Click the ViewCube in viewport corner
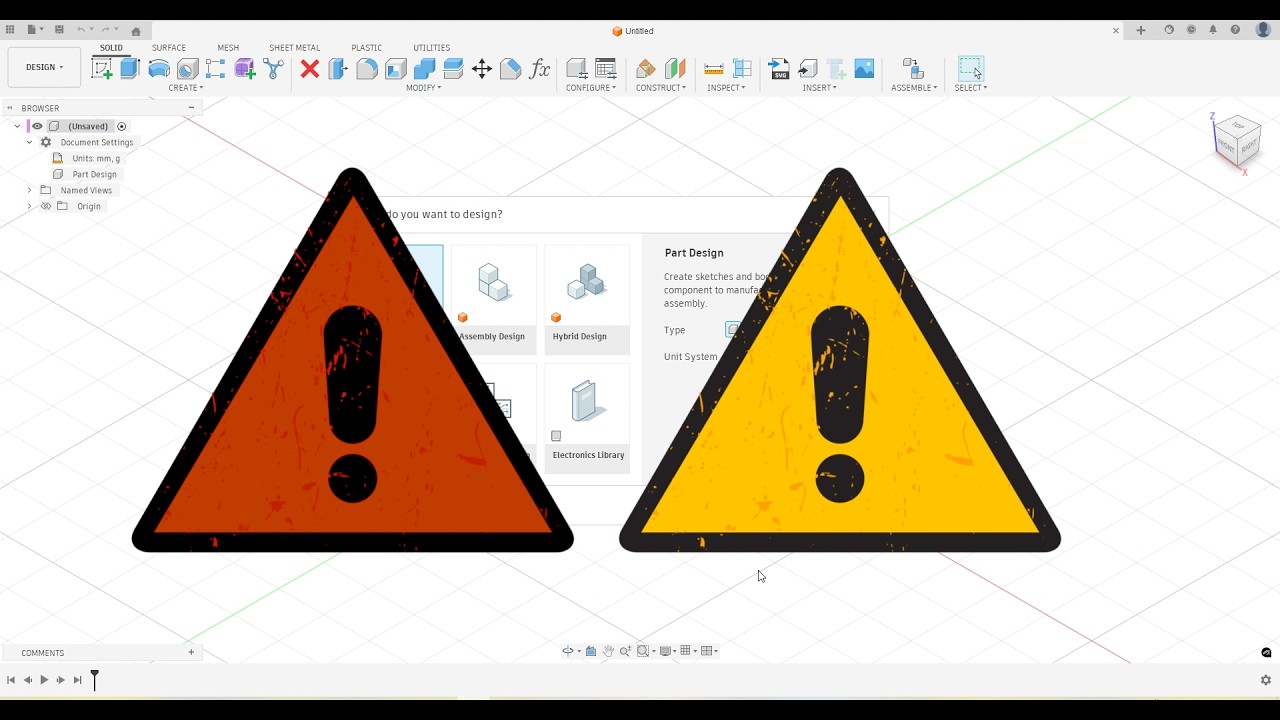This screenshot has width=1280, height=720. [x=1237, y=141]
